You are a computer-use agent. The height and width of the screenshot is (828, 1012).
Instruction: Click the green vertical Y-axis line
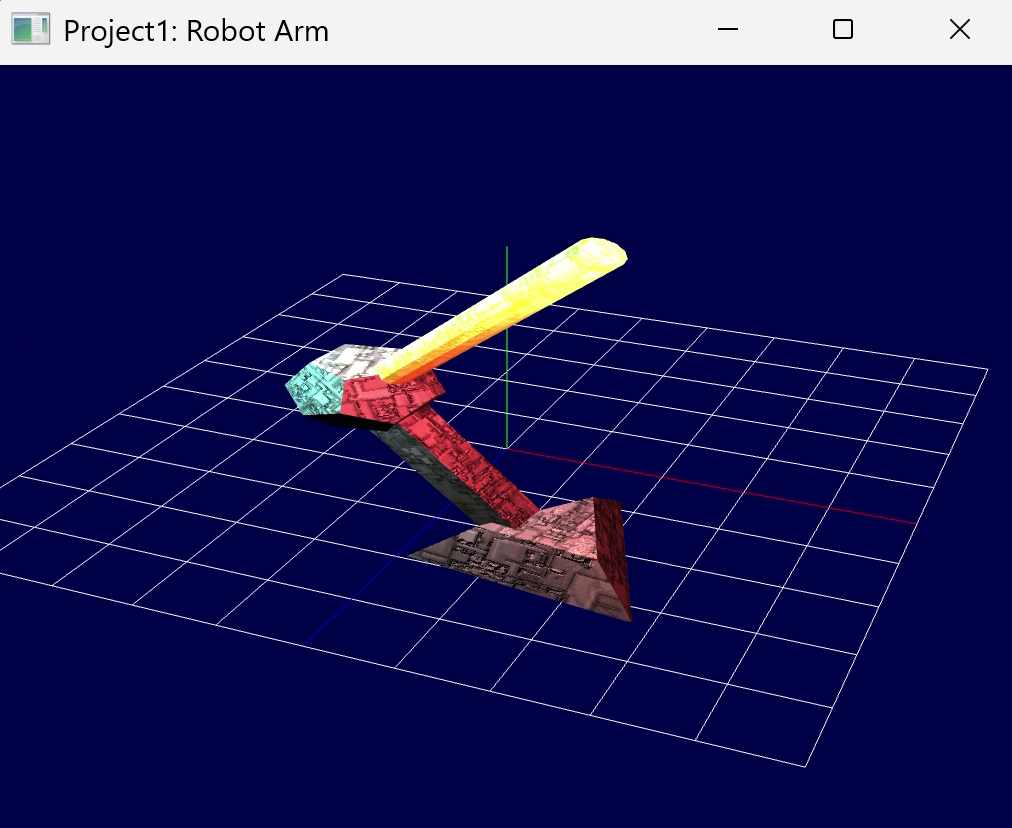point(507,300)
